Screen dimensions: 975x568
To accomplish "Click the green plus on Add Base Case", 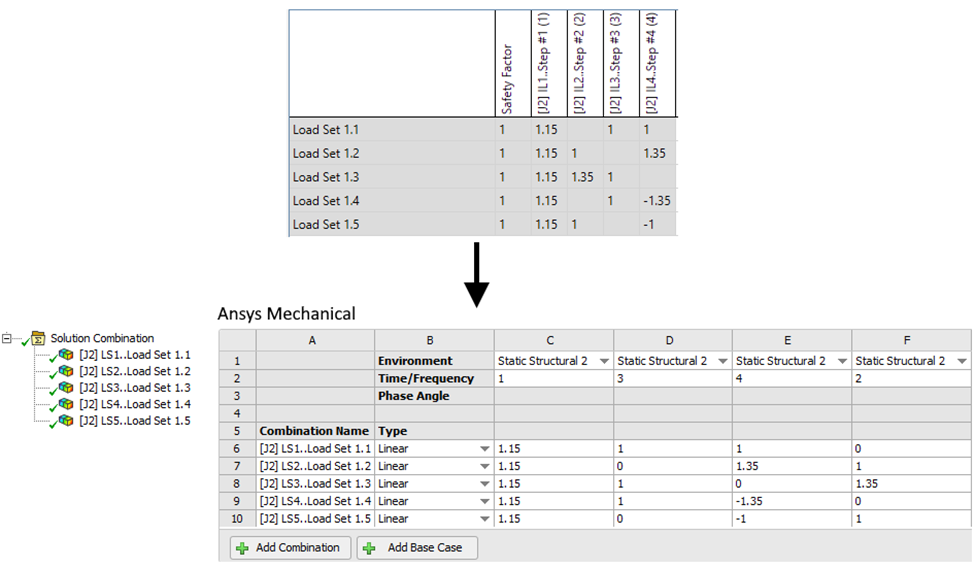I will pyautogui.click(x=369, y=548).
